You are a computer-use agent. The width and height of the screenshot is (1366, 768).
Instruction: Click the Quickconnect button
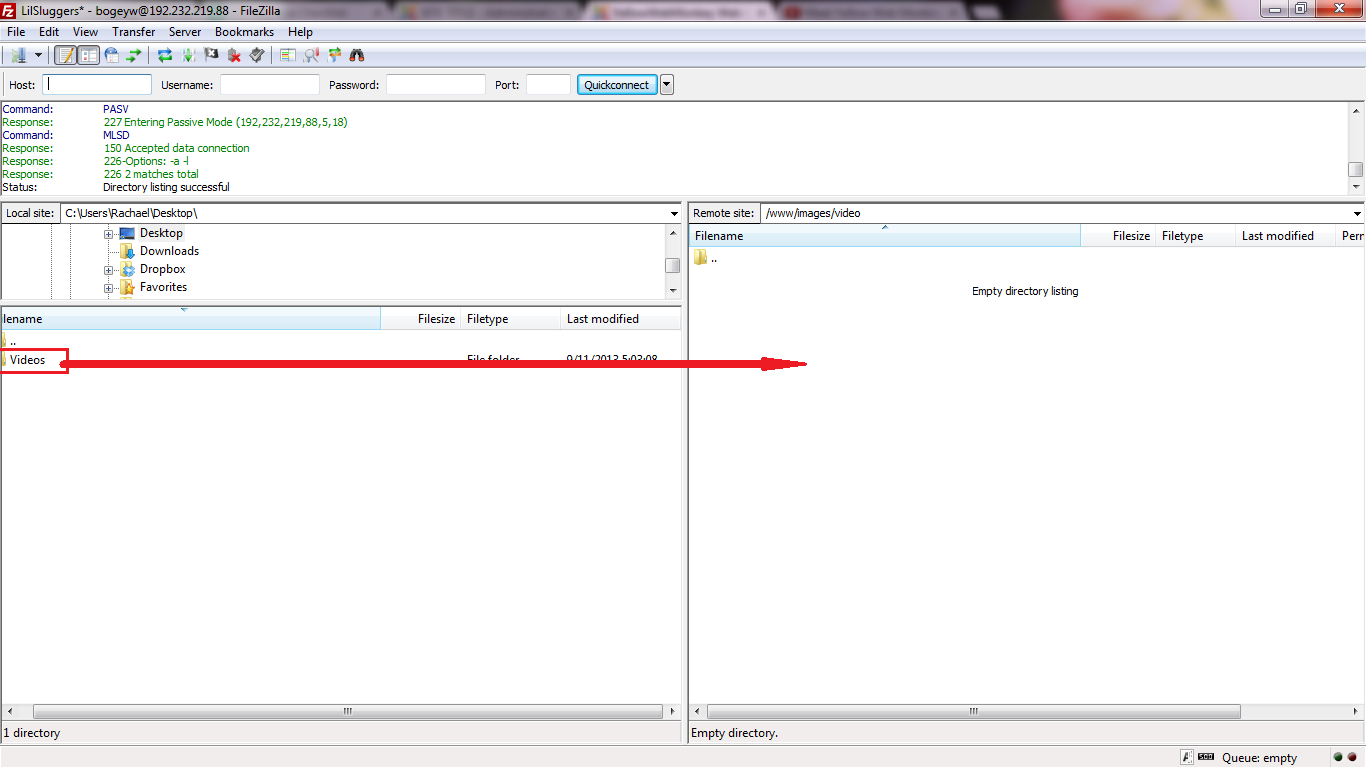[x=616, y=85]
